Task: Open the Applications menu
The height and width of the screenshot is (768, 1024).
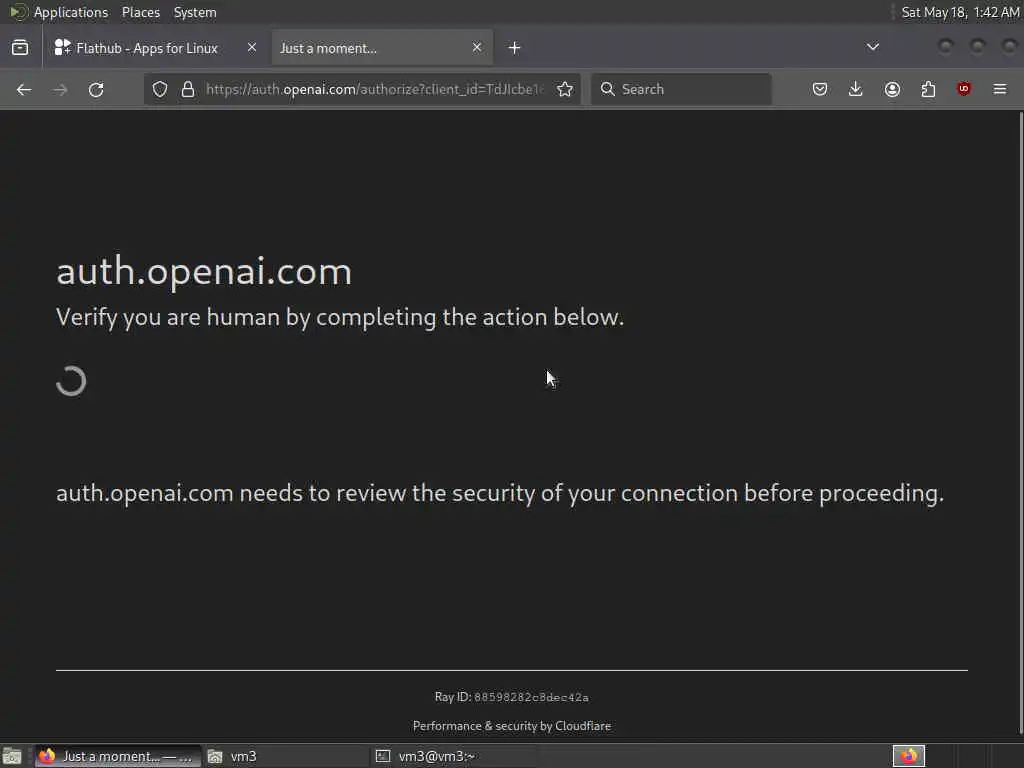Action: click(x=71, y=12)
